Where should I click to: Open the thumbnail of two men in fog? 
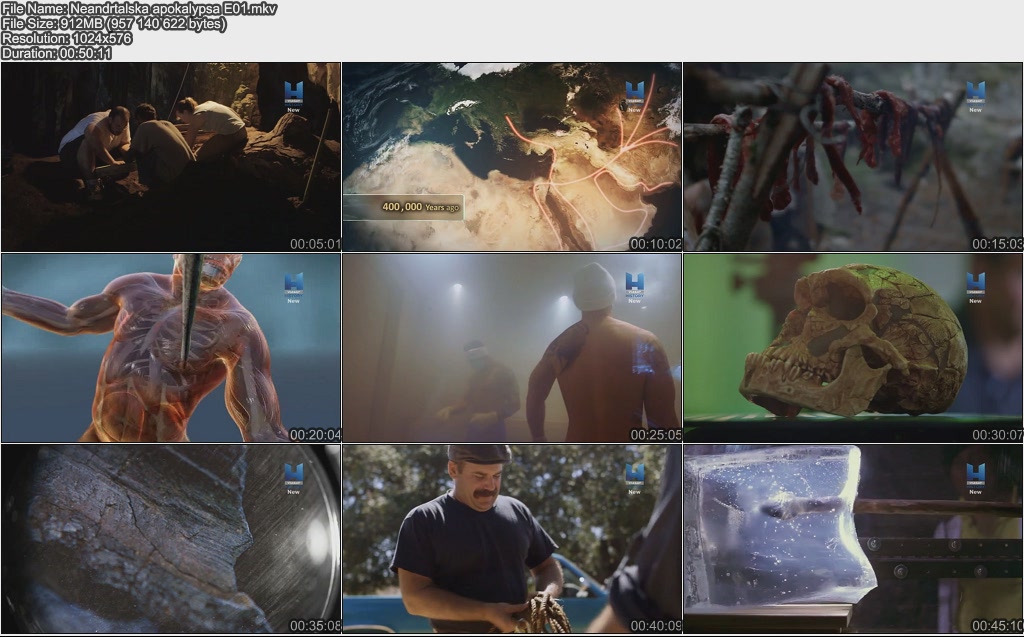tap(511, 347)
